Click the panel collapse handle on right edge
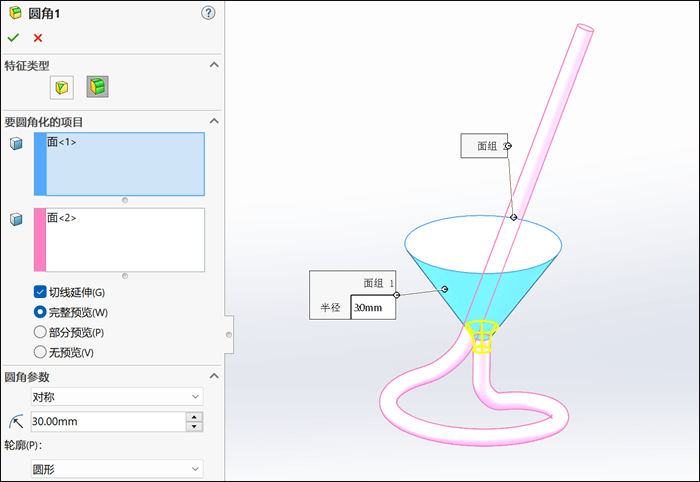The height and width of the screenshot is (482, 700). [x=229, y=335]
